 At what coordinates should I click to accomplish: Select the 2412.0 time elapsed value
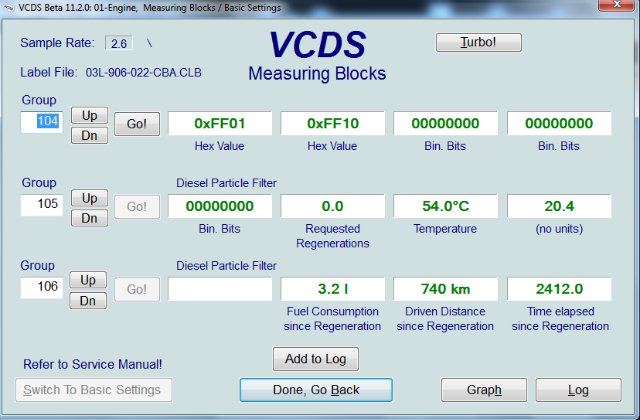point(559,289)
